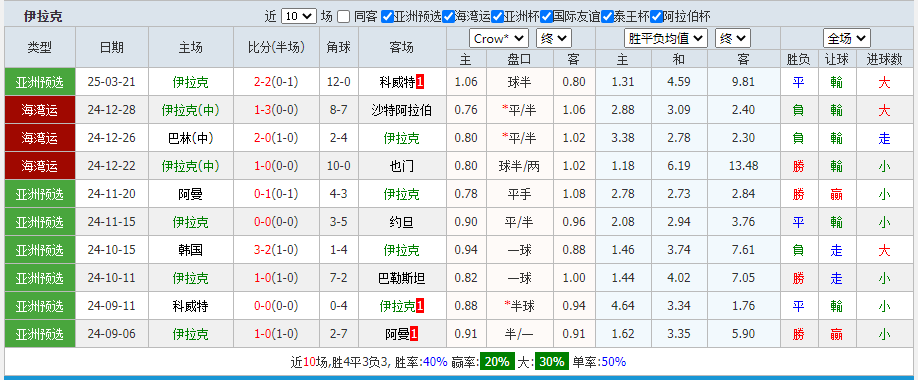This screenshot has width=918, height=380.
Task: Open the Crow* bookmaker dropdown
Action: tap(499, 39)
